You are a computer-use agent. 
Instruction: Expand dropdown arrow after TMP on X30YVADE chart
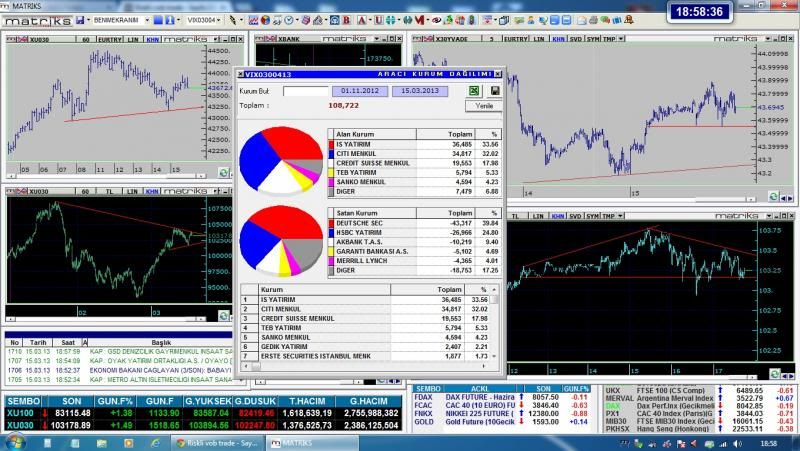[x=621, y=39]
